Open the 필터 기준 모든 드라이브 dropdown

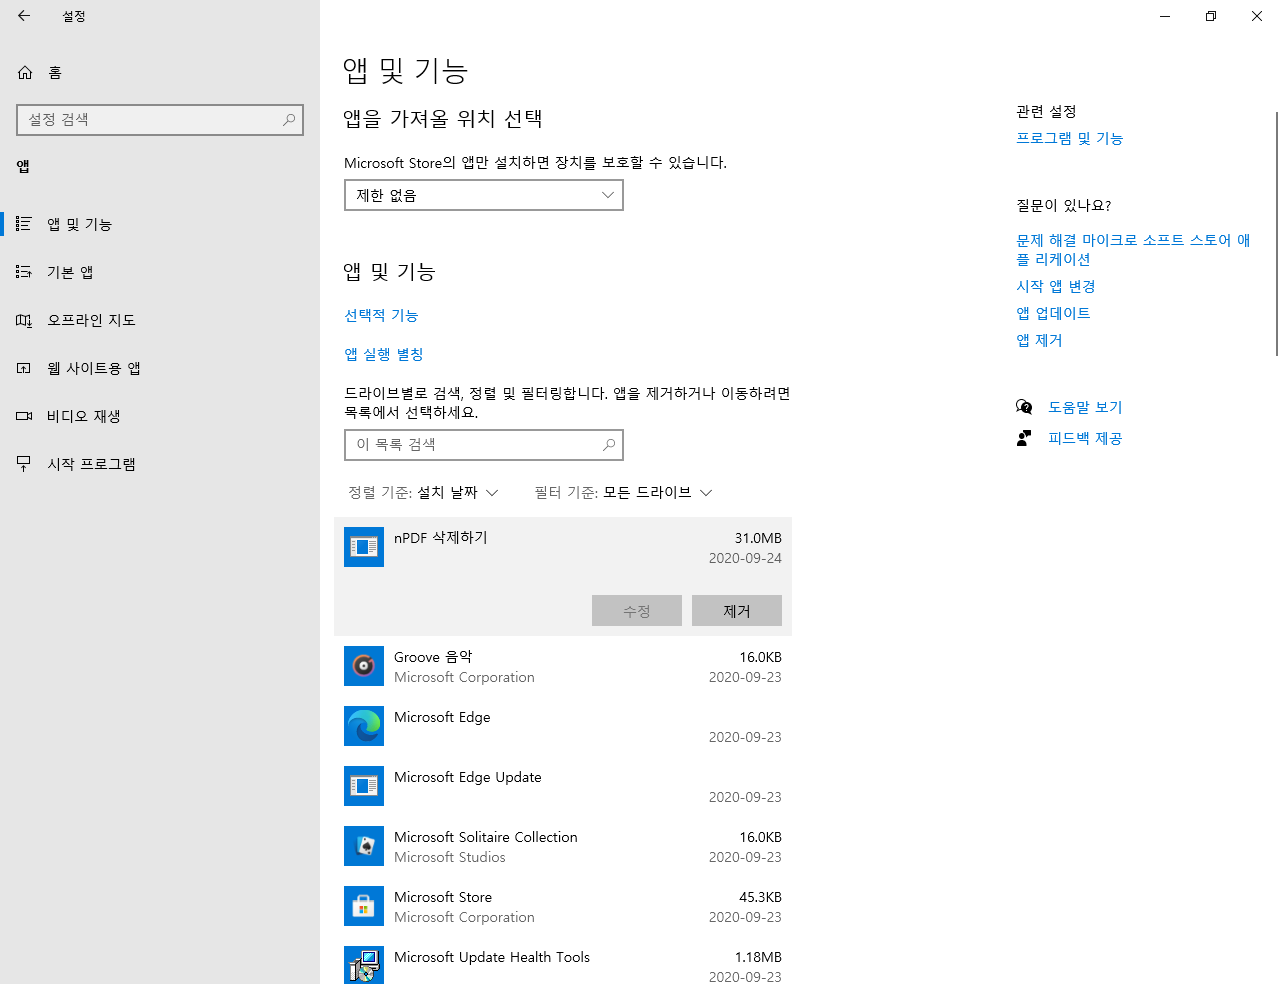coord(623,492)
